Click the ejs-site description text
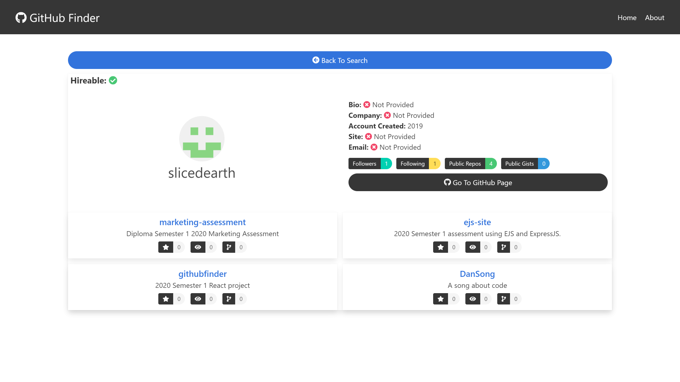The image size is (680, 382). coord(477,234)
